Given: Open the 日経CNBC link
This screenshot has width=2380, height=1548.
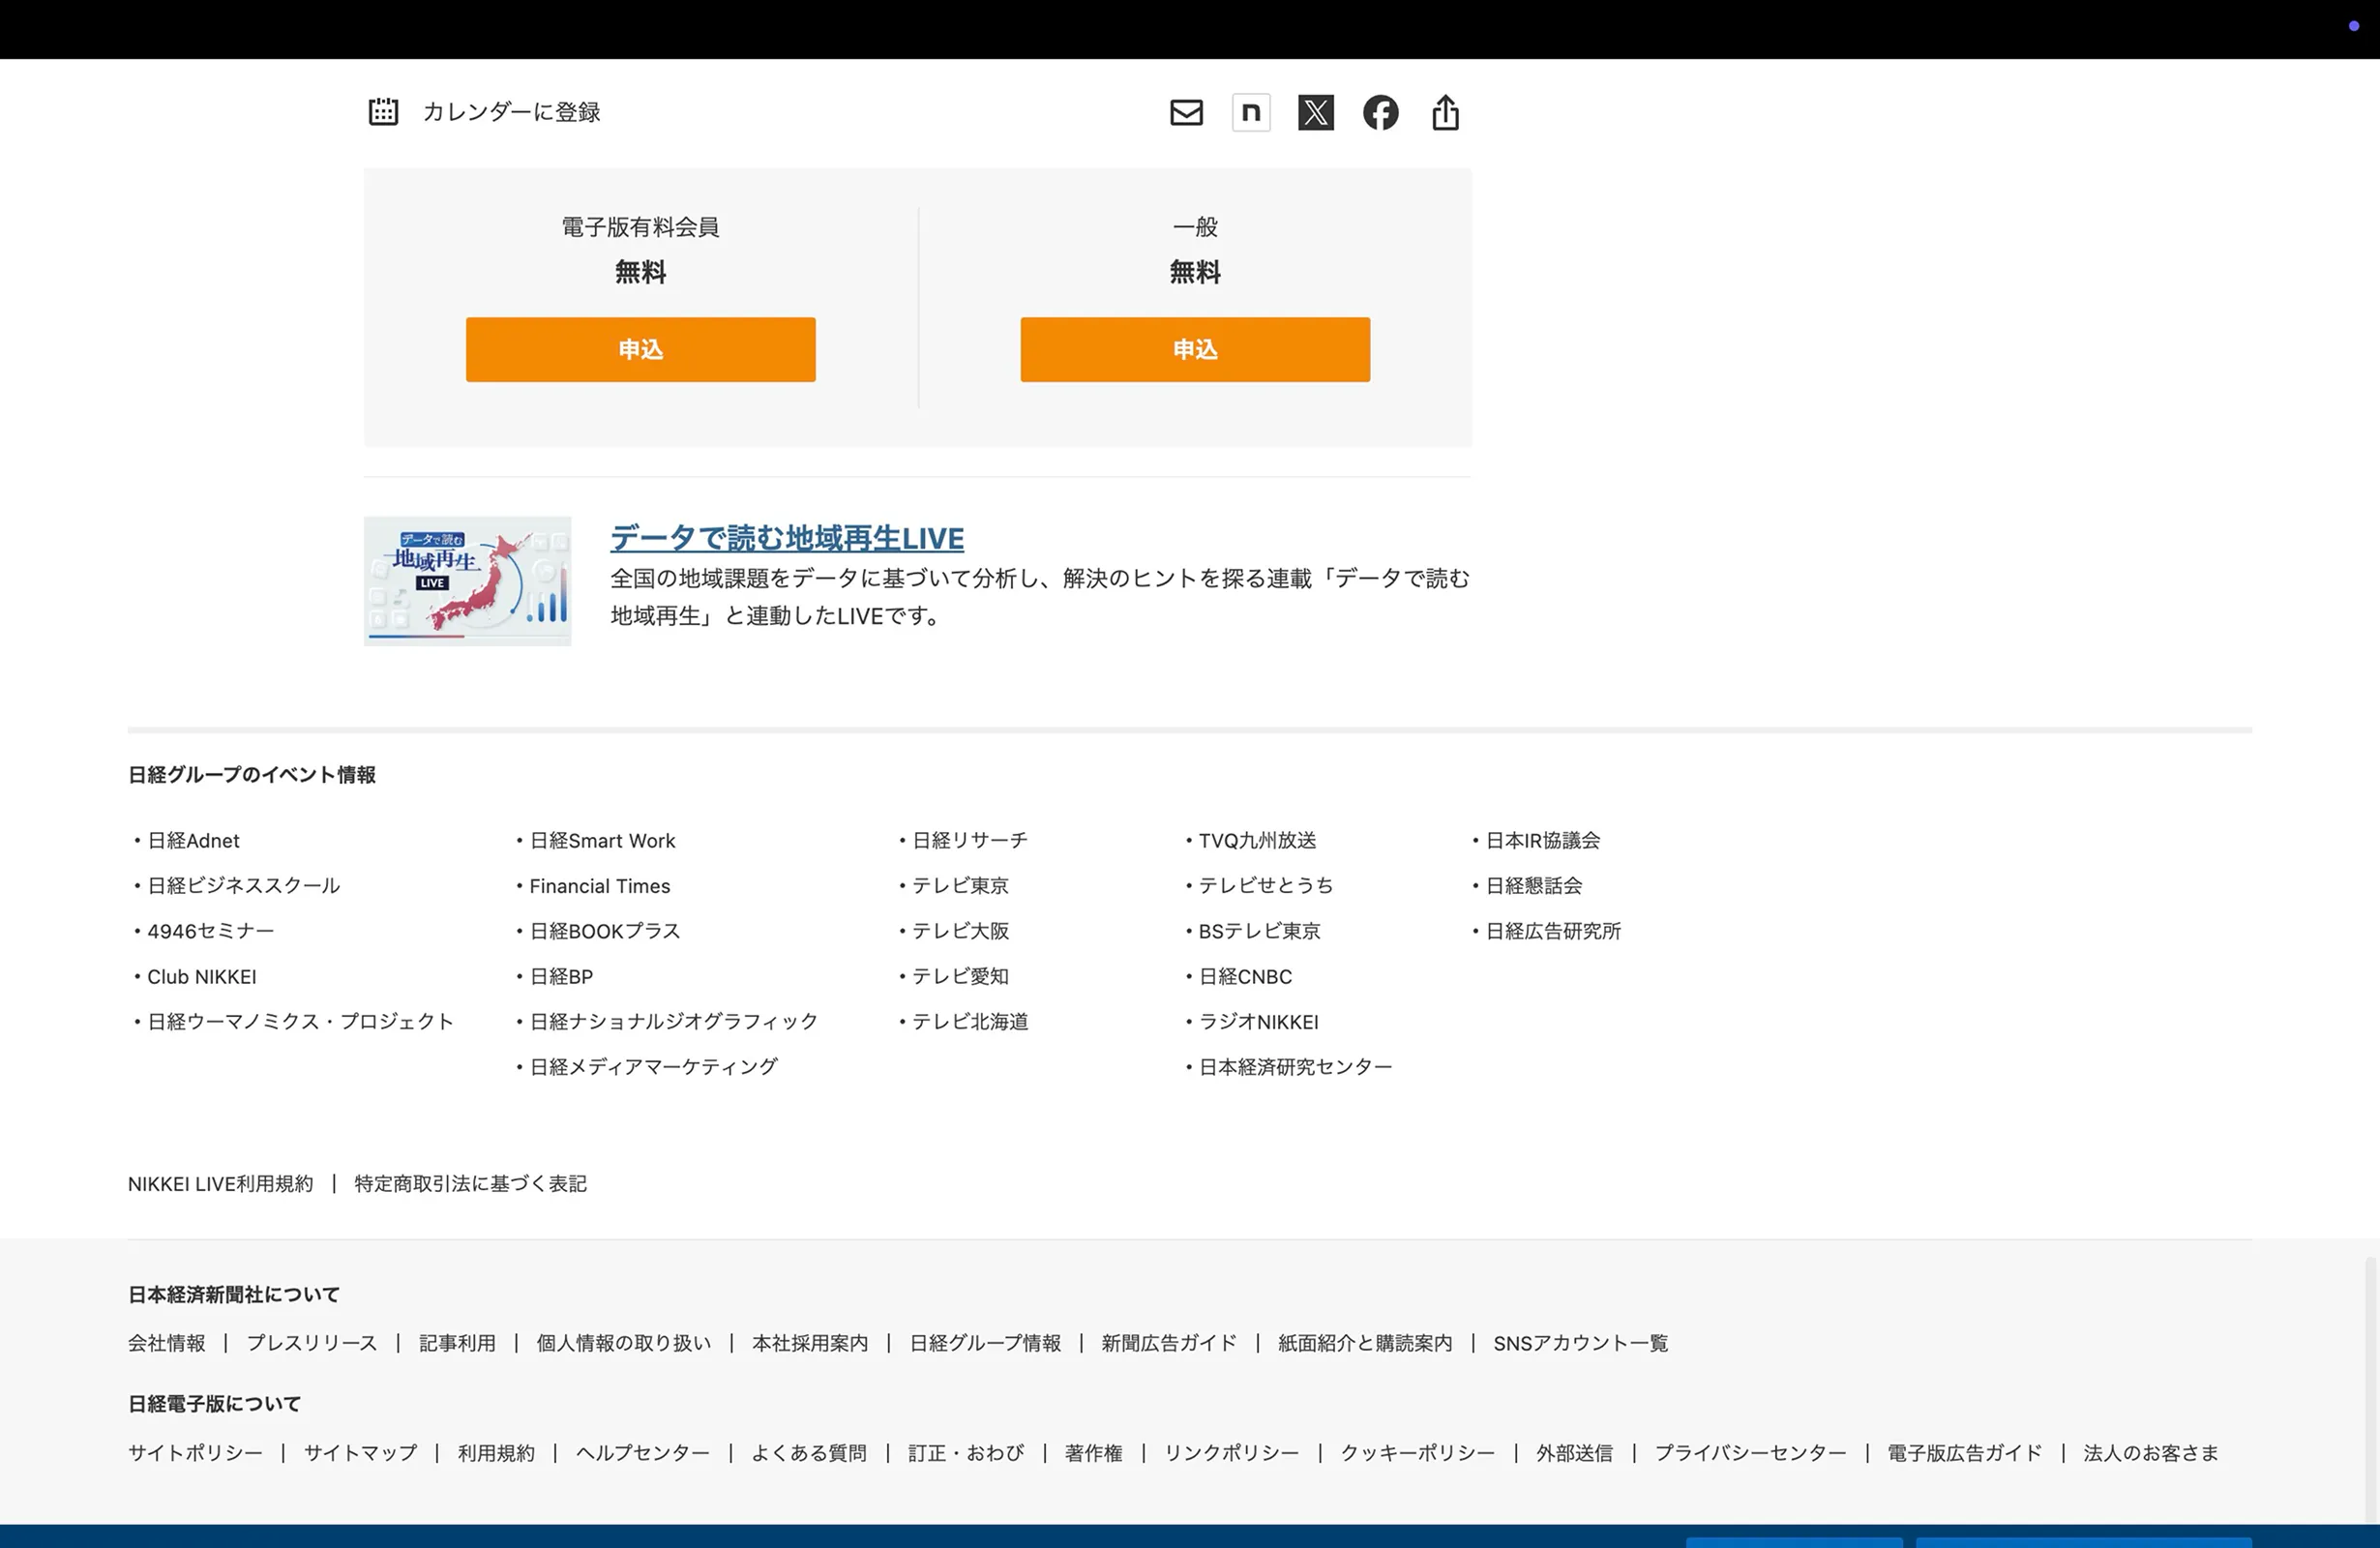Looking at the screenshot, I should 1246,977.
